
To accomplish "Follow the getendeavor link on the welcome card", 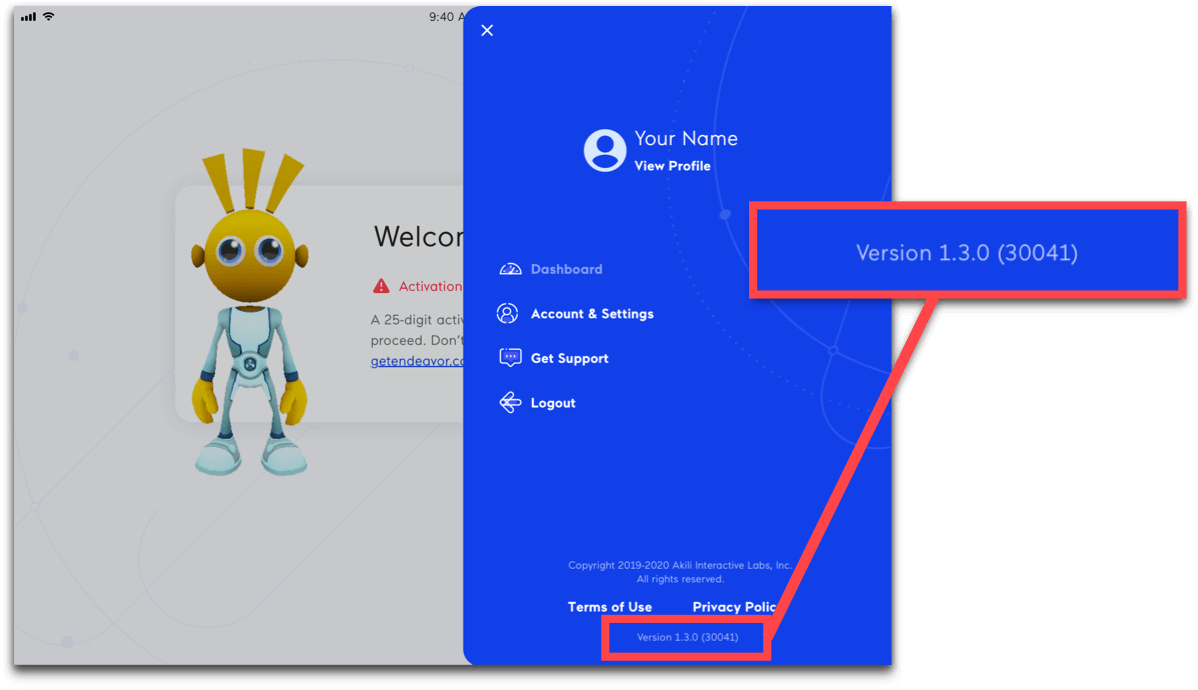I will click(417, 361).
